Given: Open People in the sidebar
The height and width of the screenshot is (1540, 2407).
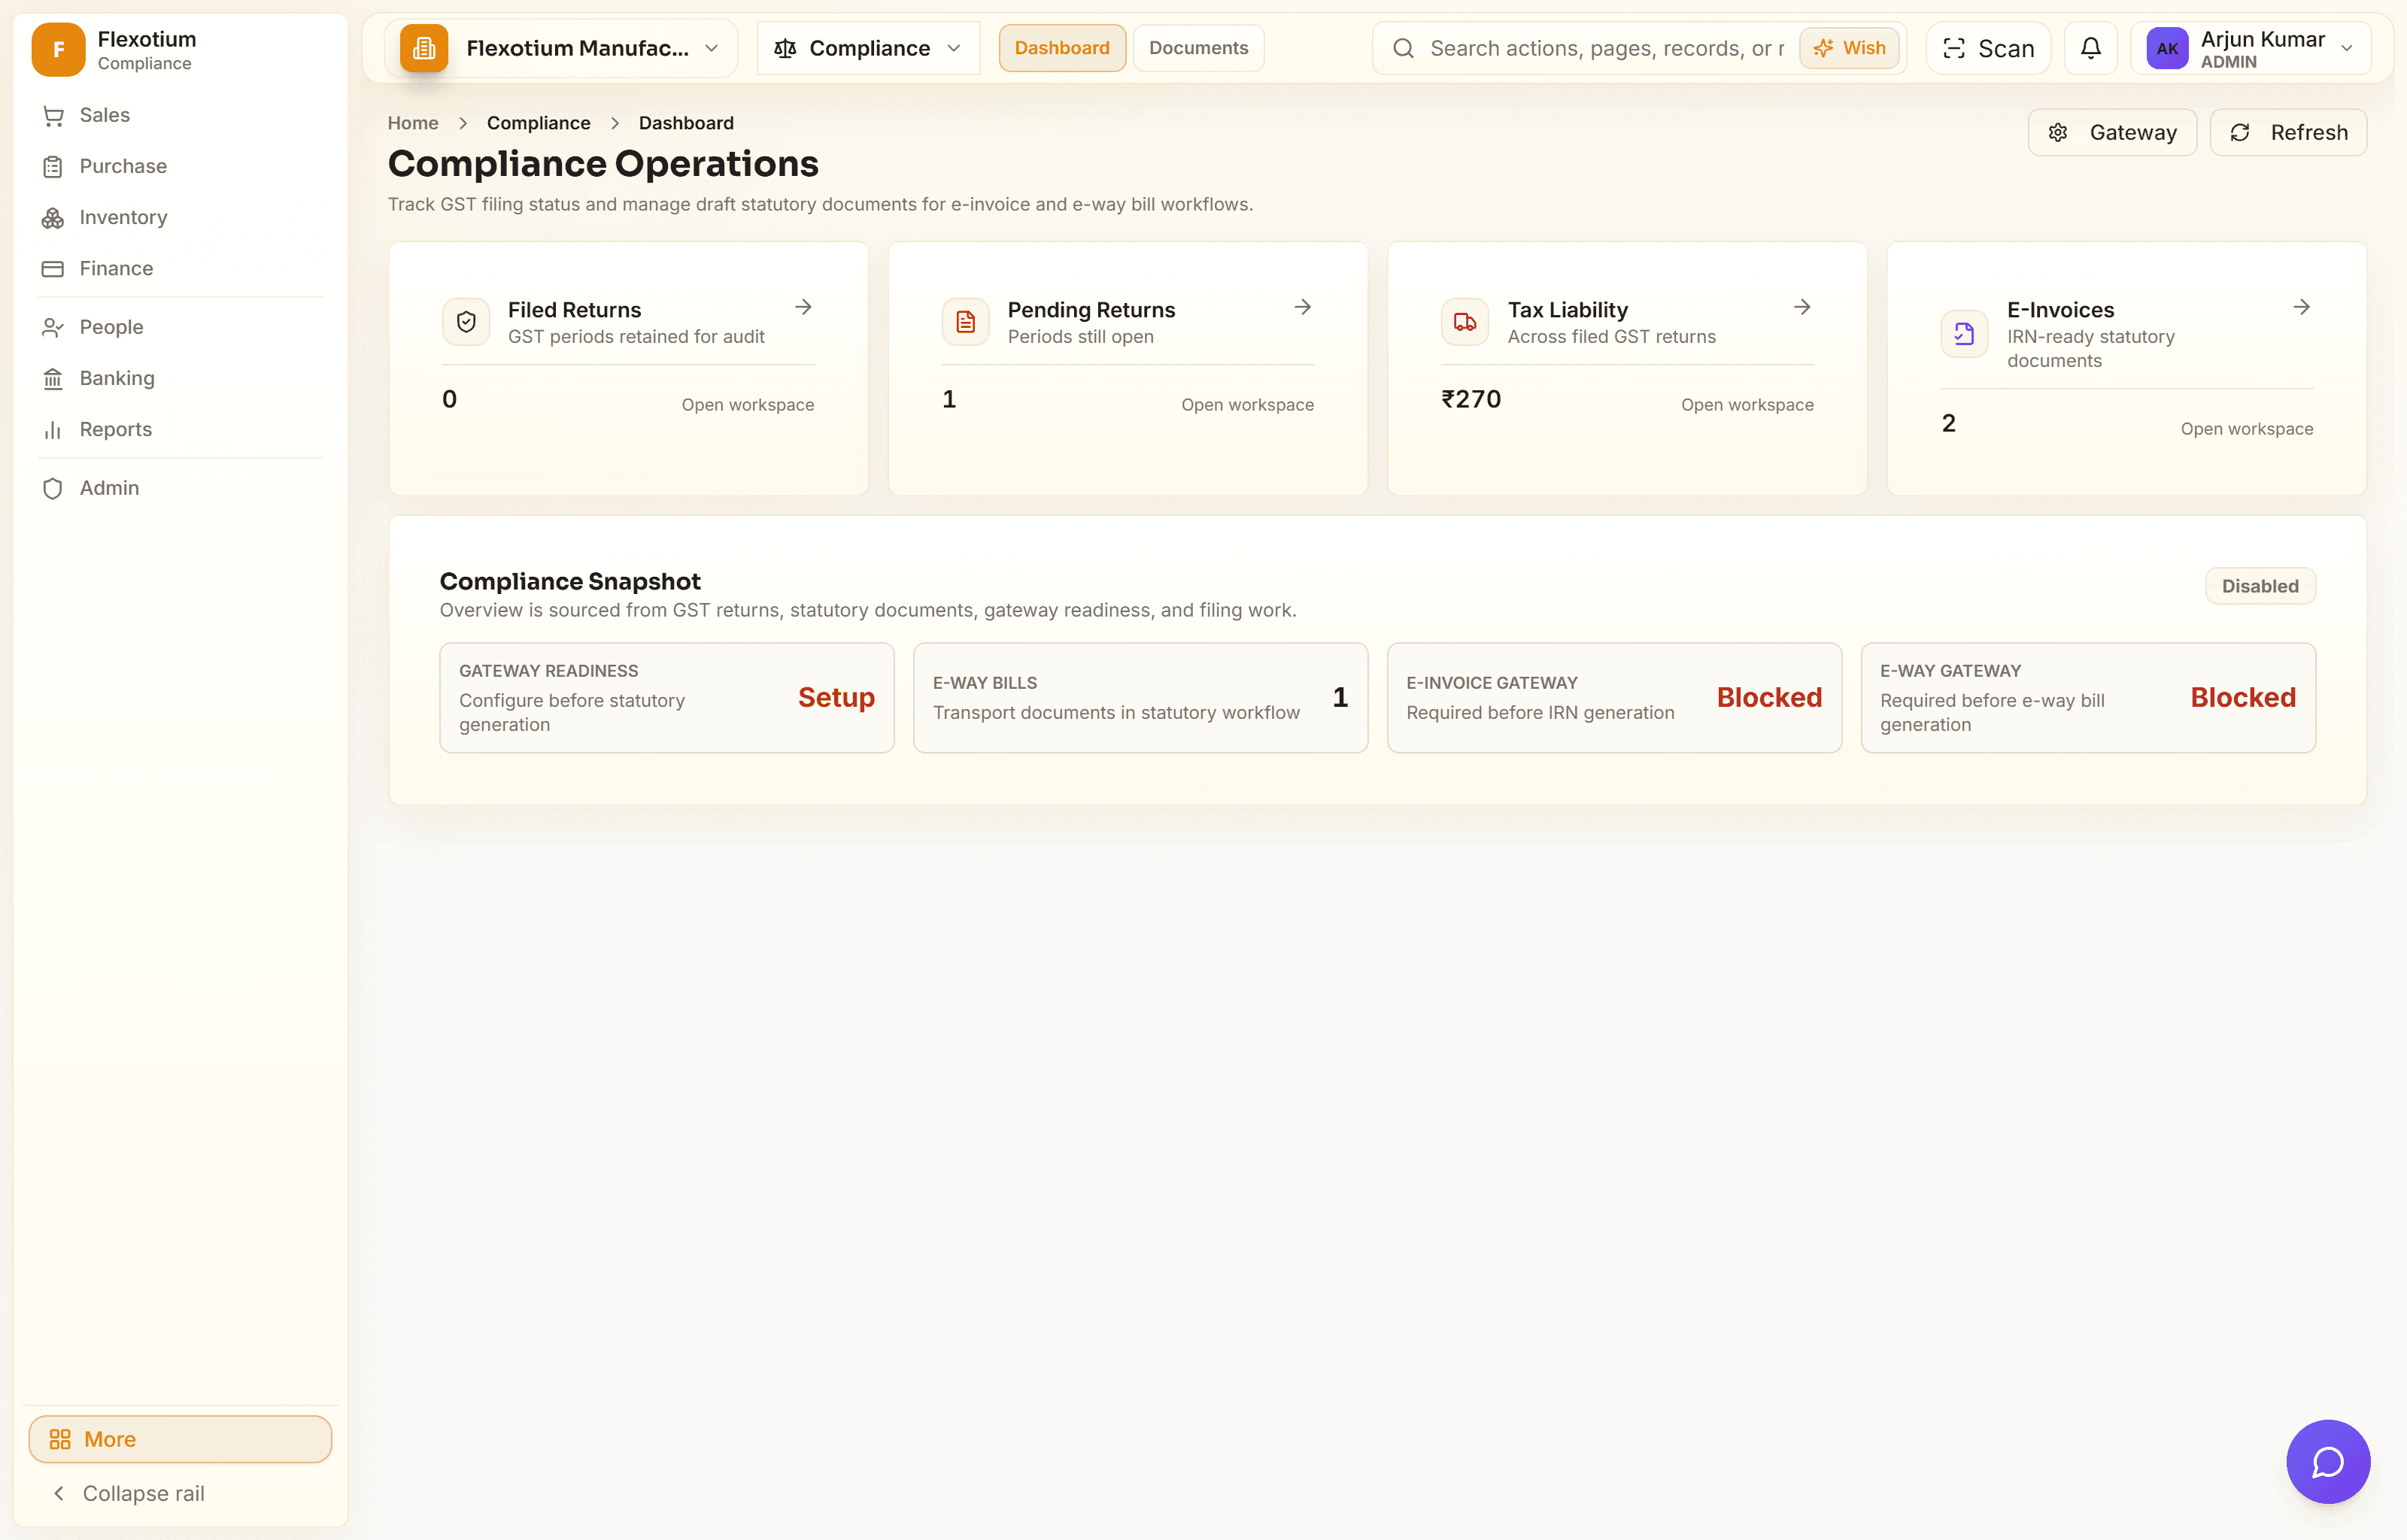Looking at the screenshot, I should (x=180, y=327).
